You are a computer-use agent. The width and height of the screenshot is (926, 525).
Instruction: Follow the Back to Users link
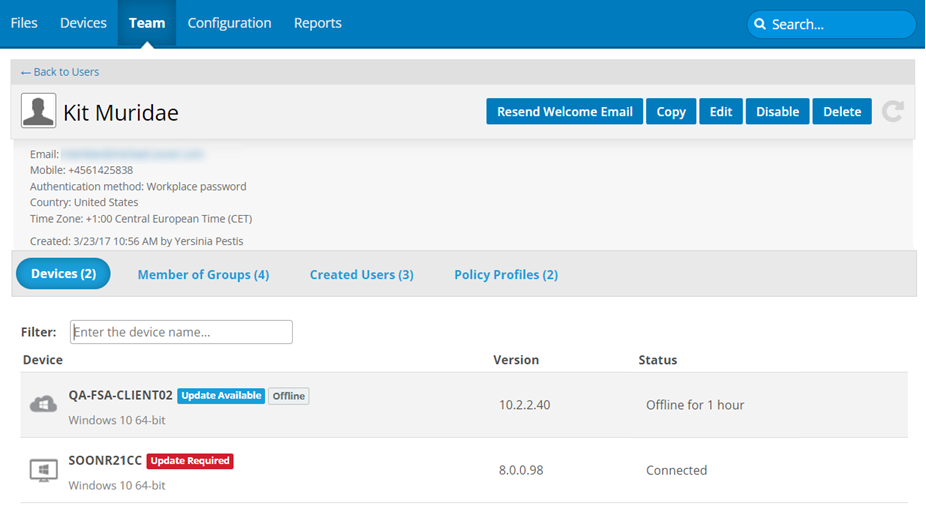[x=60, y=72]
